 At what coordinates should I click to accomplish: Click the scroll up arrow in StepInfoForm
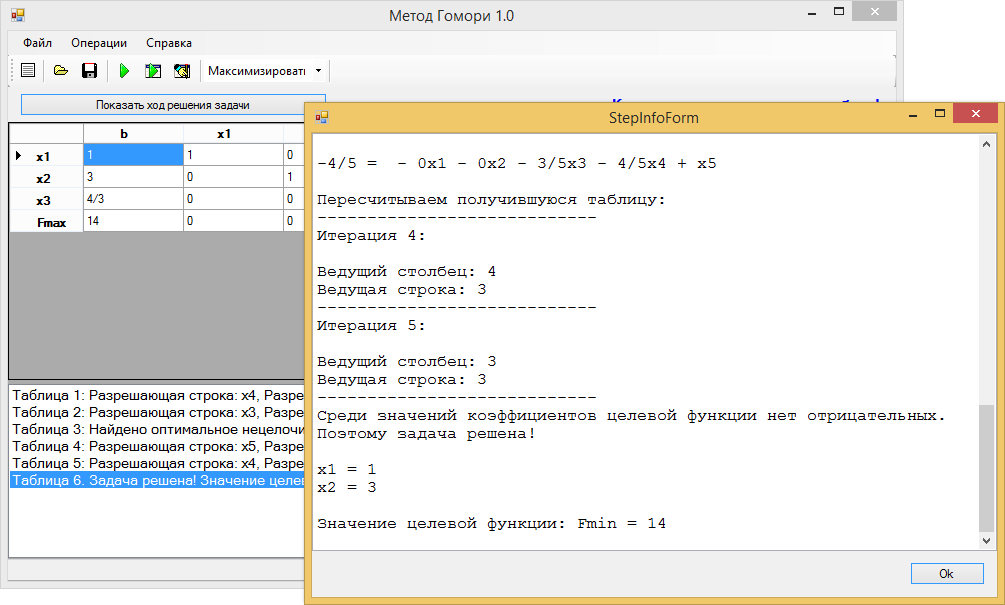point(986,144)
